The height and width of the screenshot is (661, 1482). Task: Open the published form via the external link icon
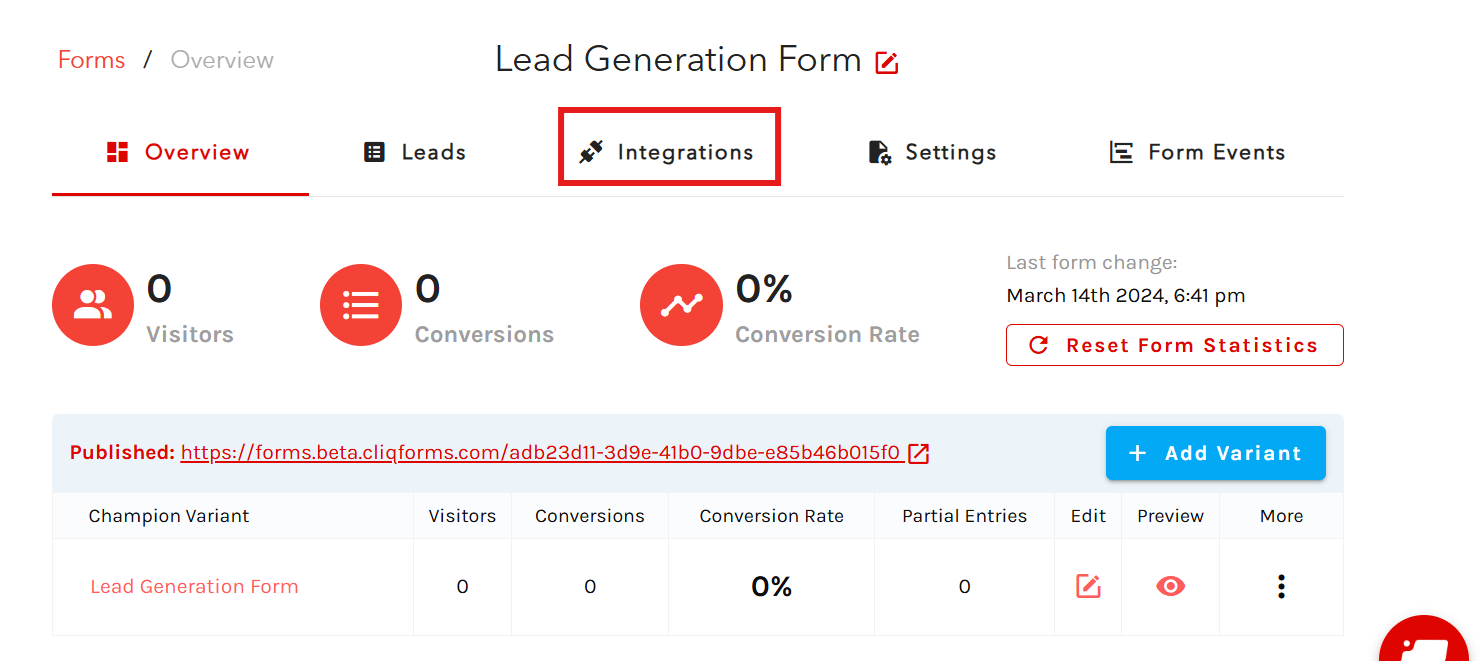(919, 452)
